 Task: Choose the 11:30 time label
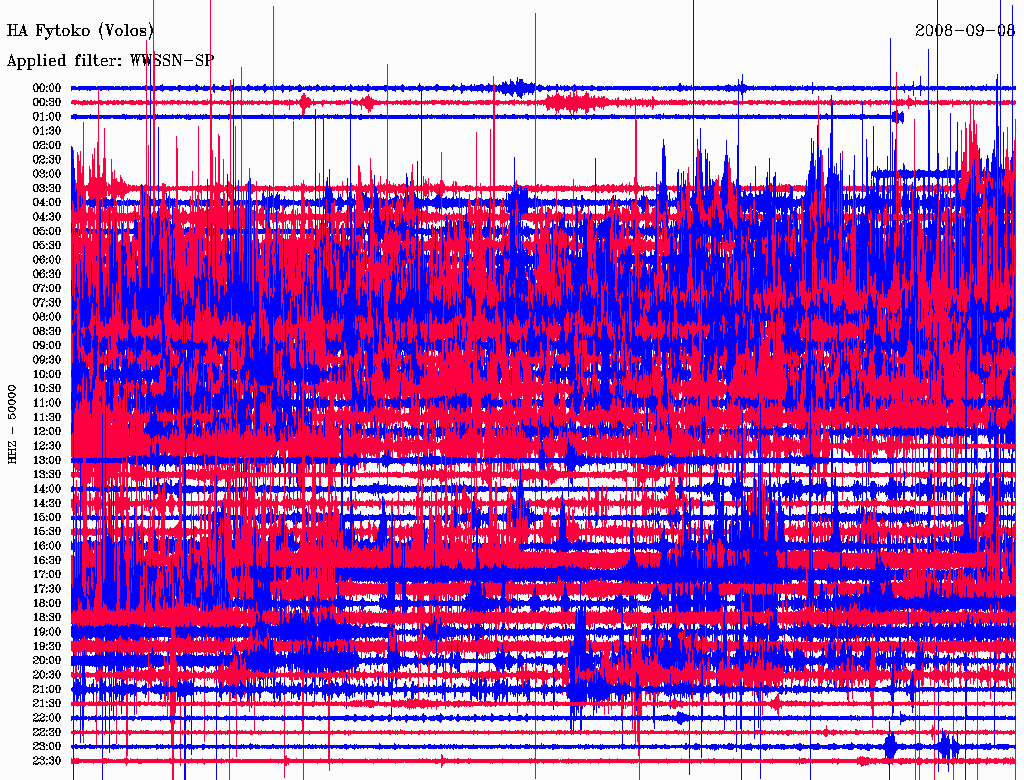47,417
